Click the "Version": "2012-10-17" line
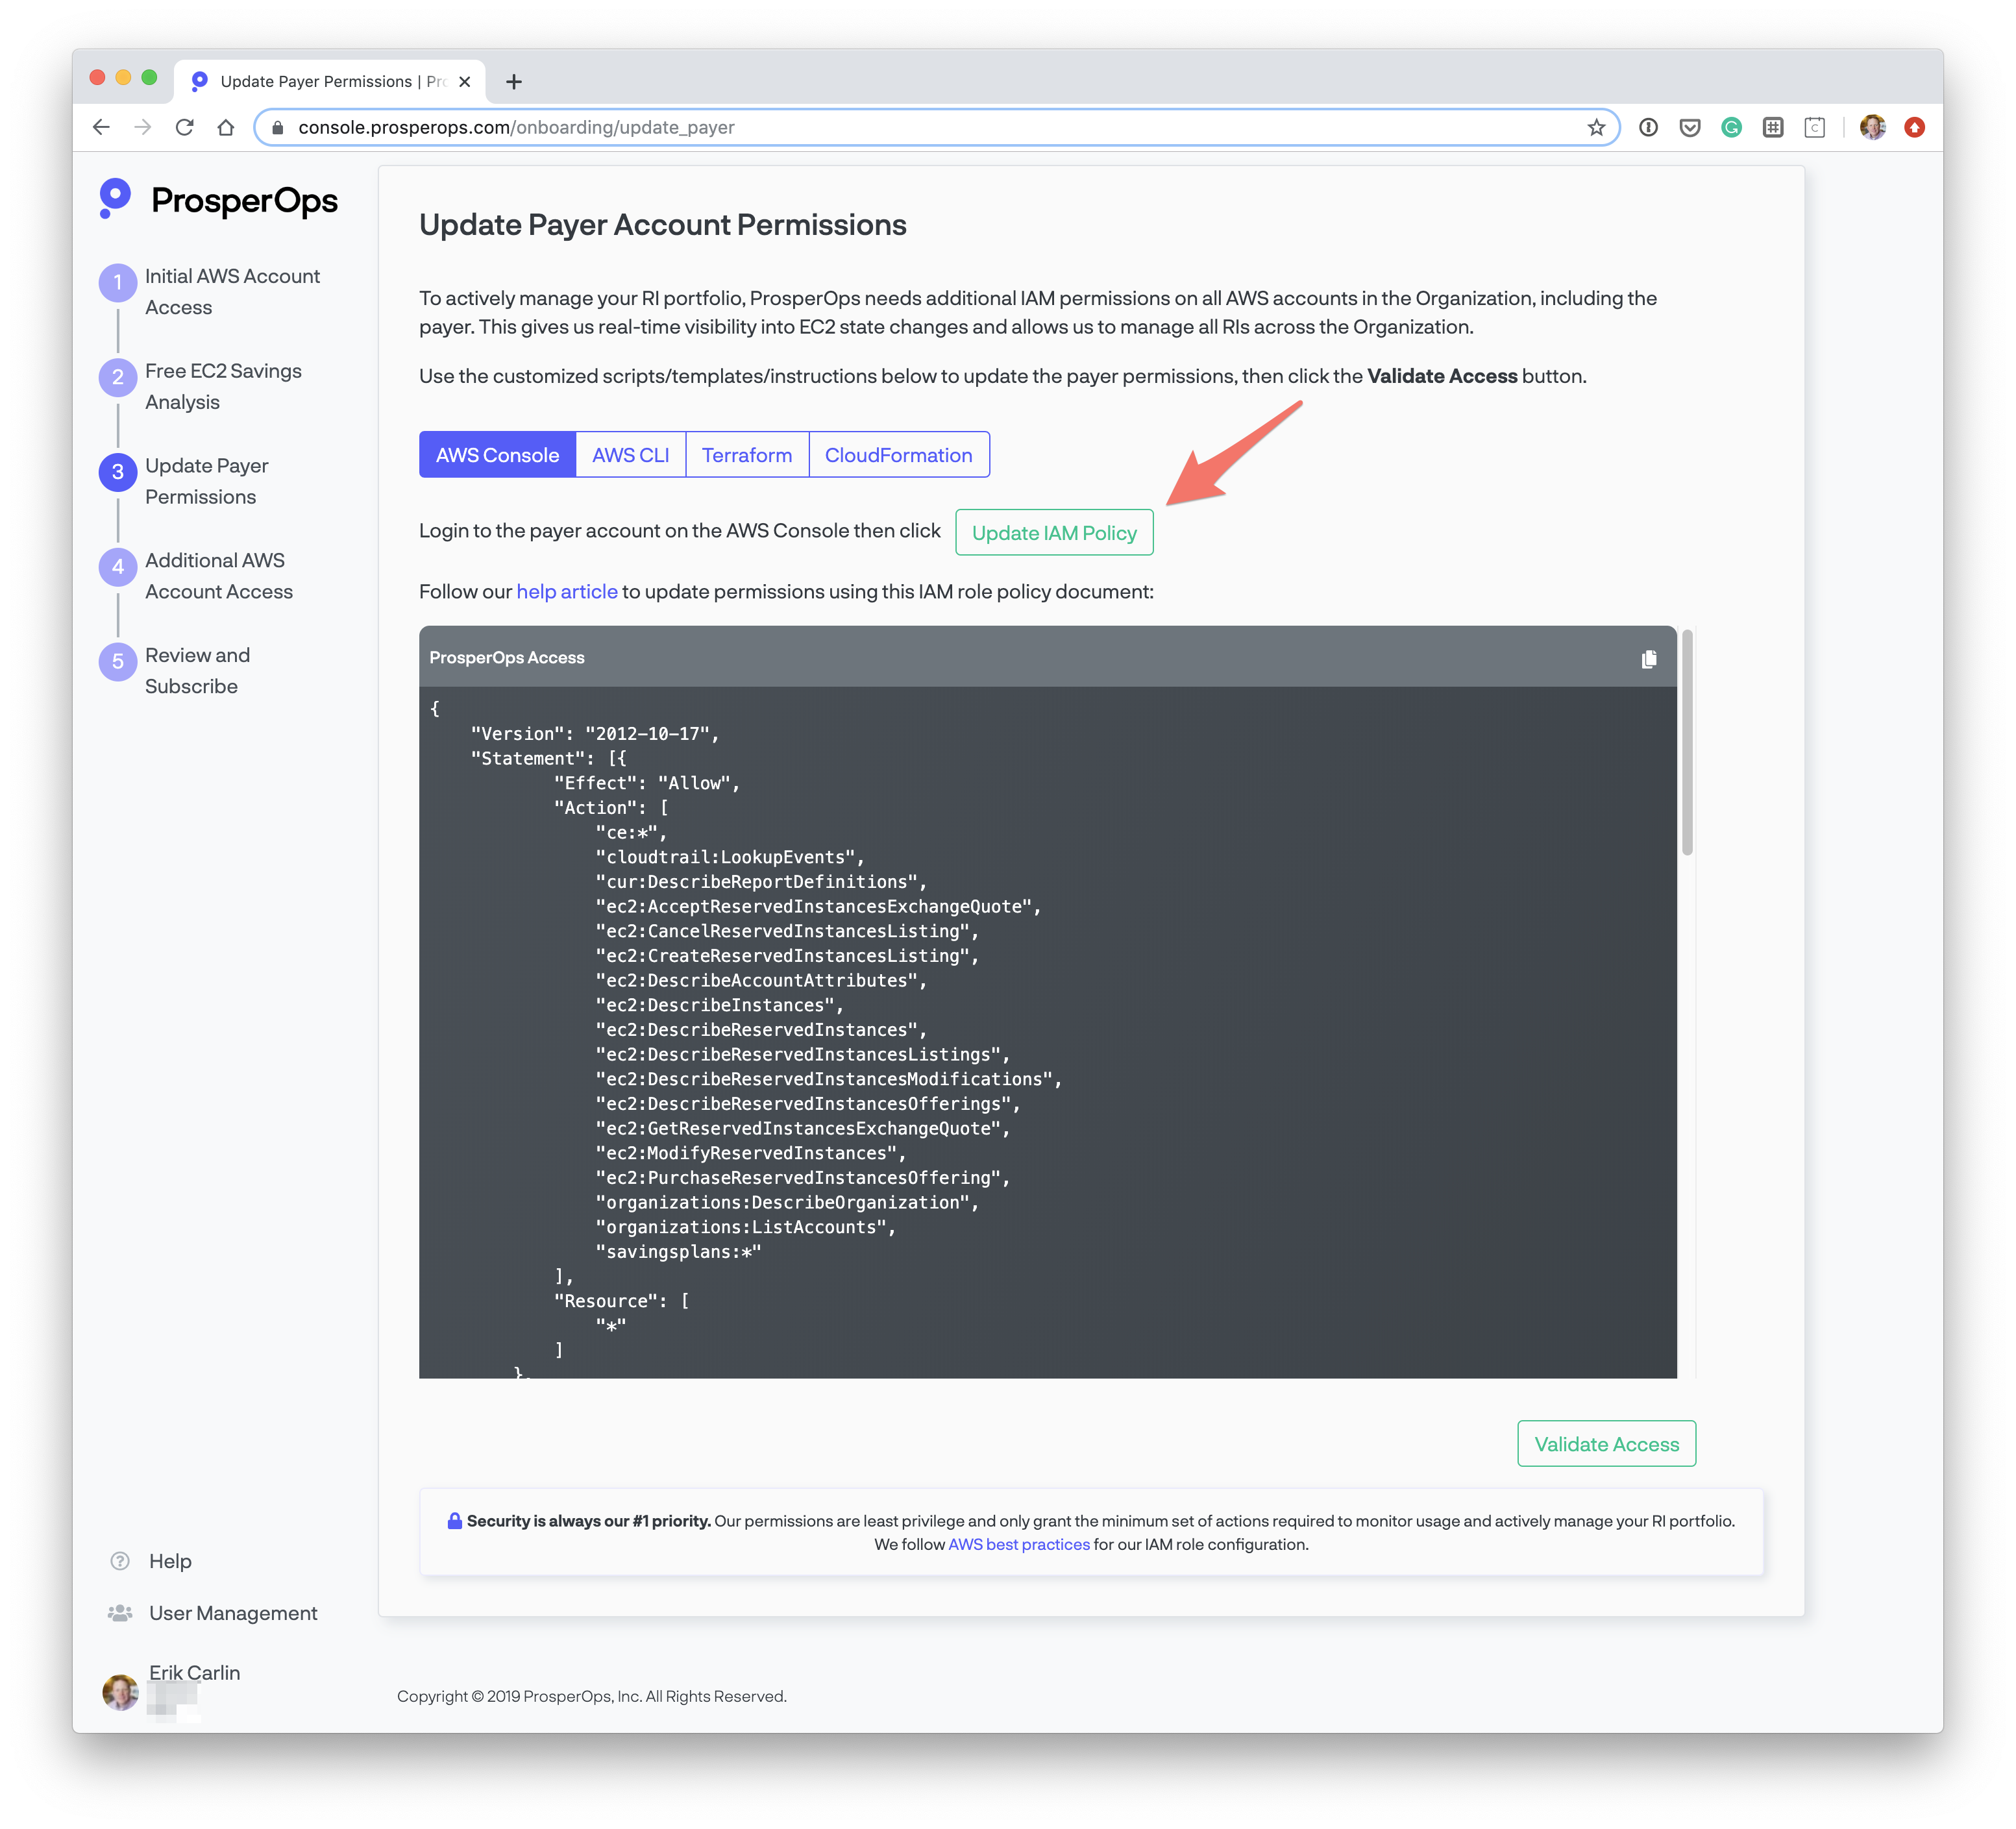This screenshot has height=1829, width=2016. (x=595, y=734)
